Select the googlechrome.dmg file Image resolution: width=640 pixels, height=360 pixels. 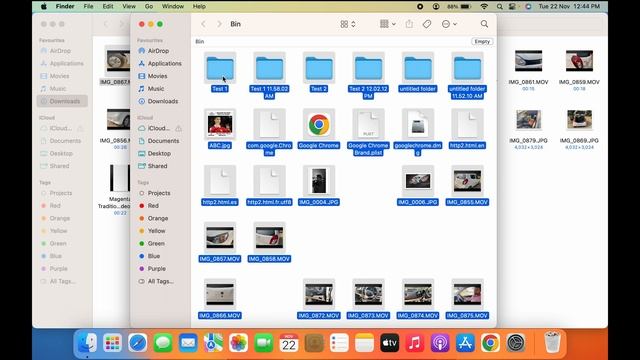click(418, 124)
